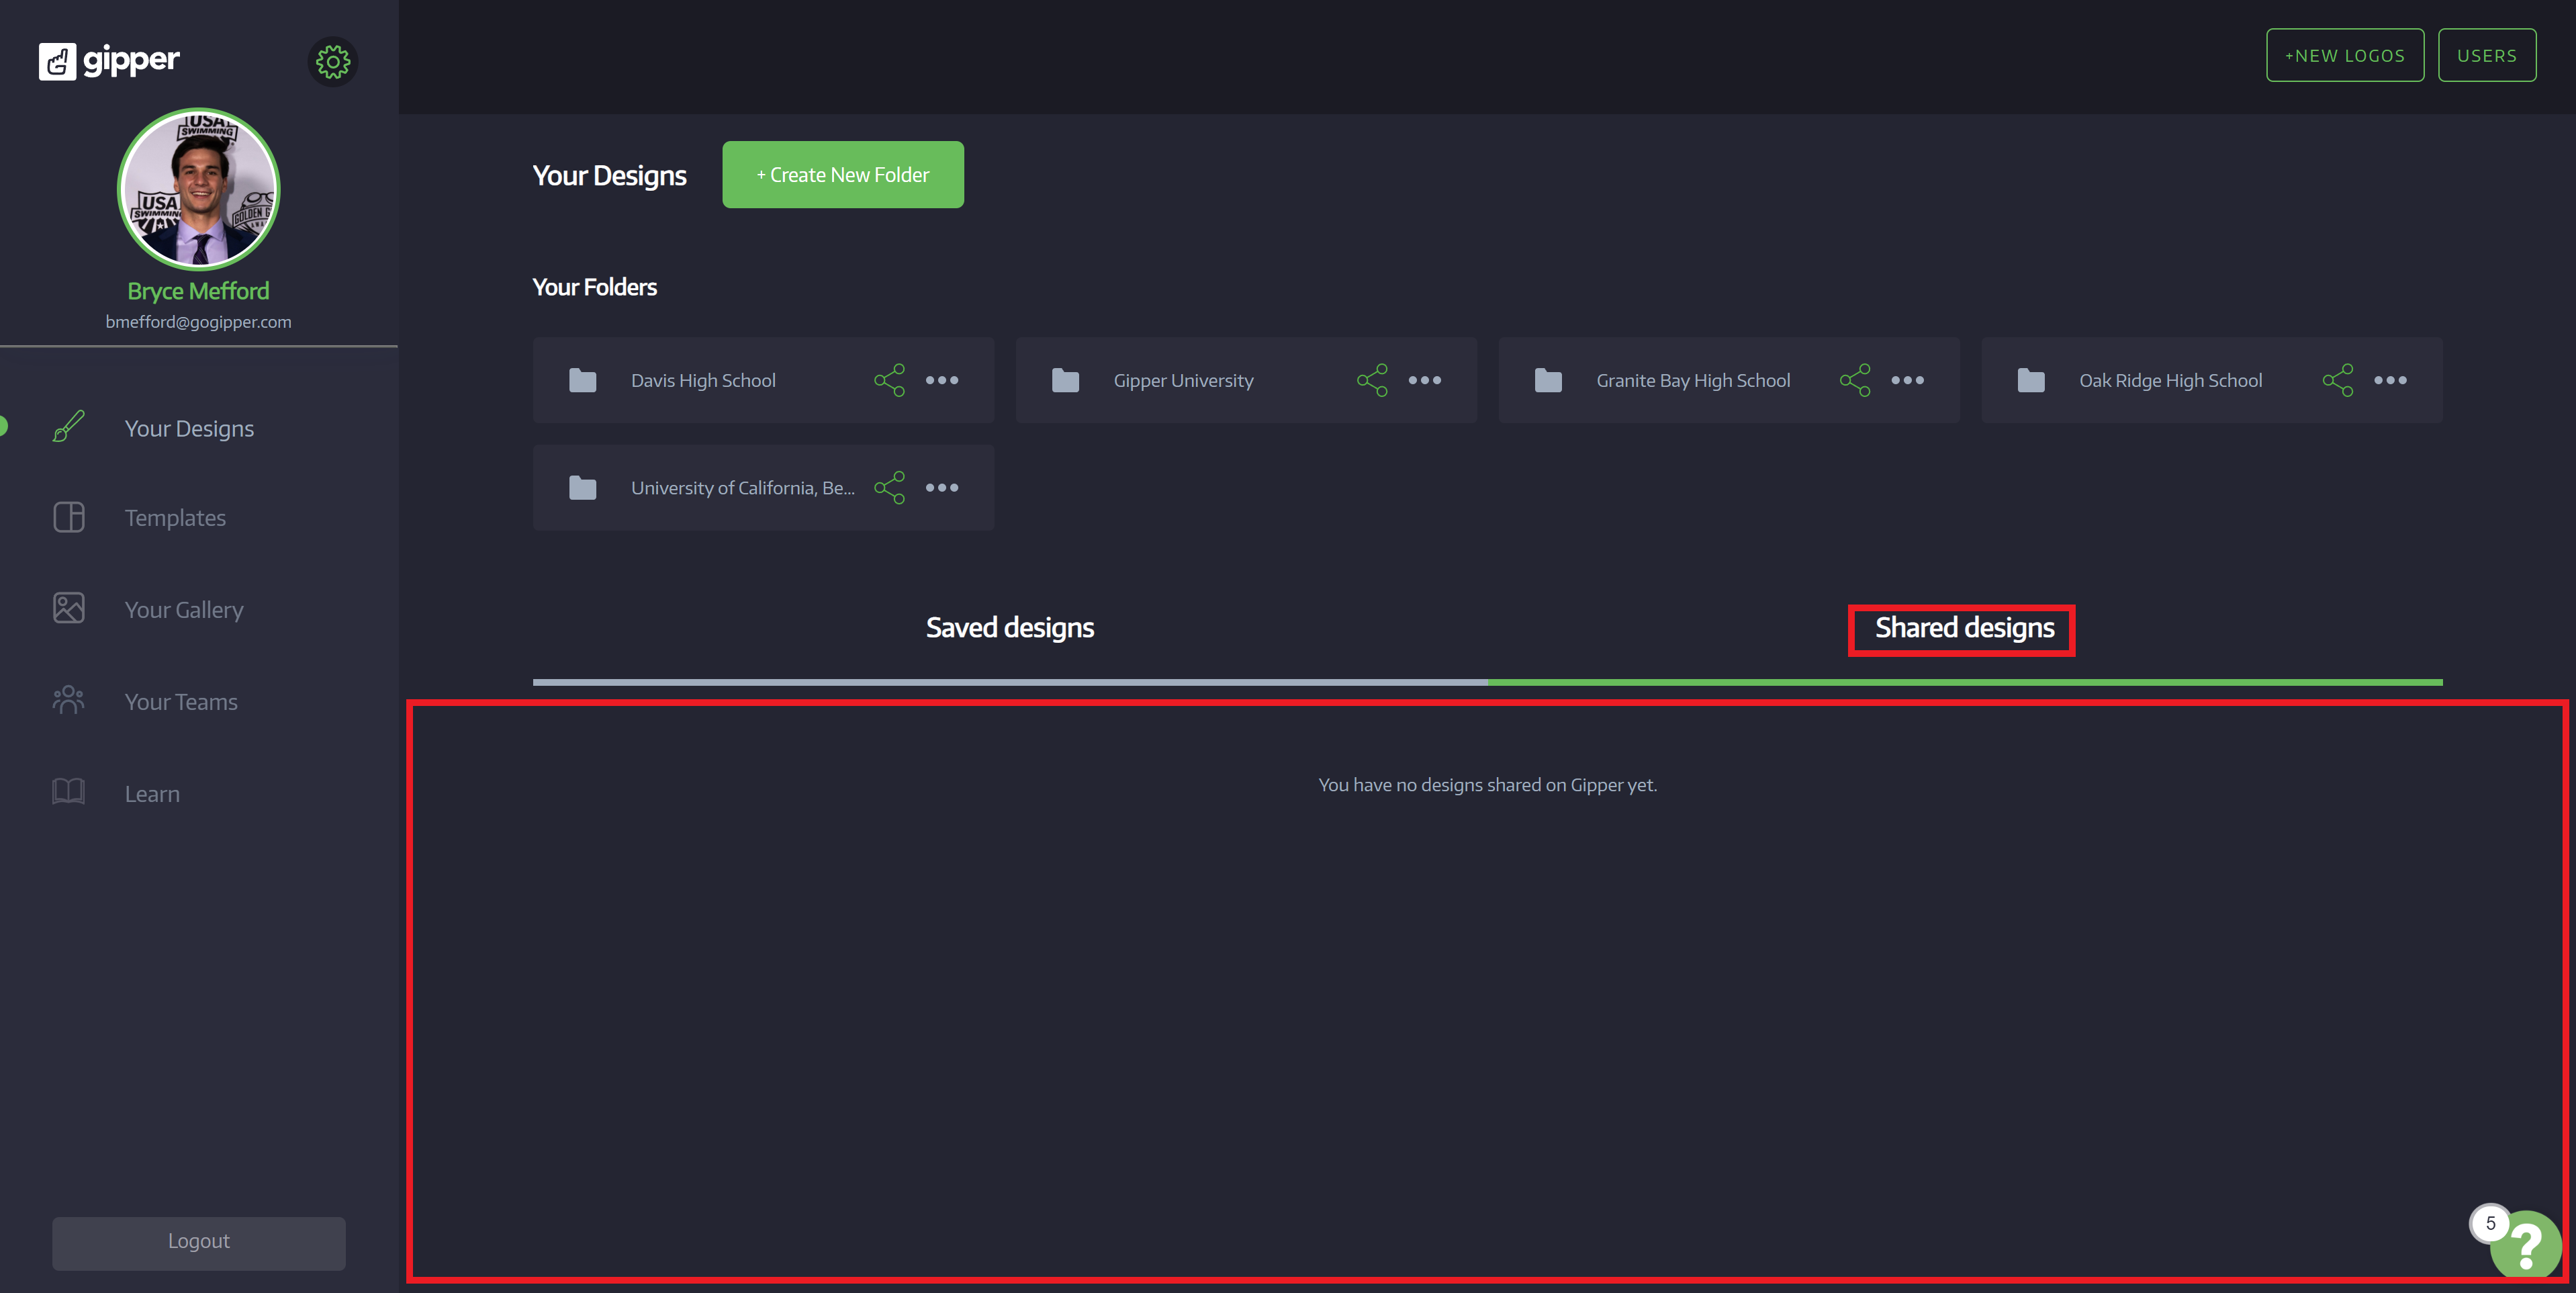The image size is (2576, 1293).
Task: Open the Oak Ridge High School folder name
Action: pos(2170,381)
